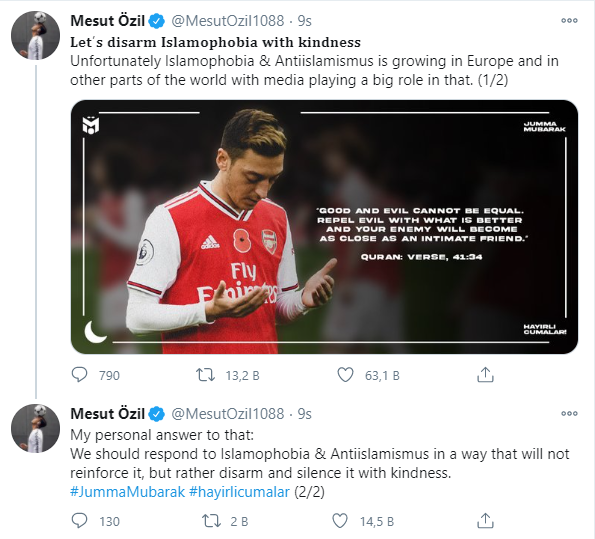Open Mesut Özil avatar on first tweet
The image size is (595, 539).
click(x=36, y=35)
